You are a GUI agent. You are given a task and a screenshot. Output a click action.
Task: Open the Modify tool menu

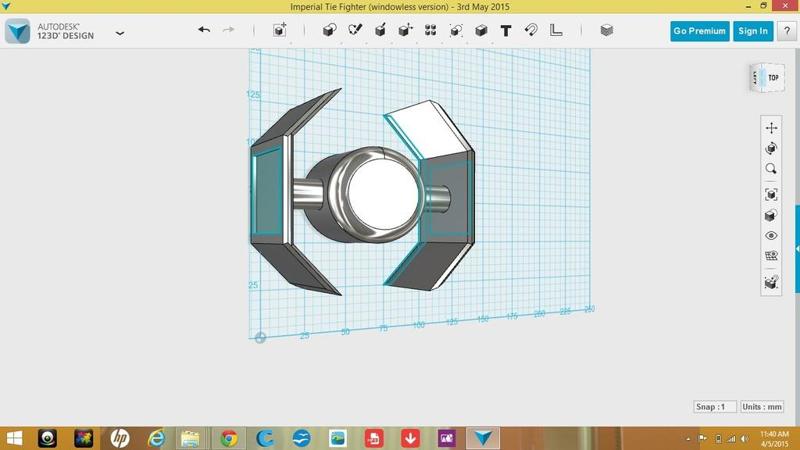[406, 30]
